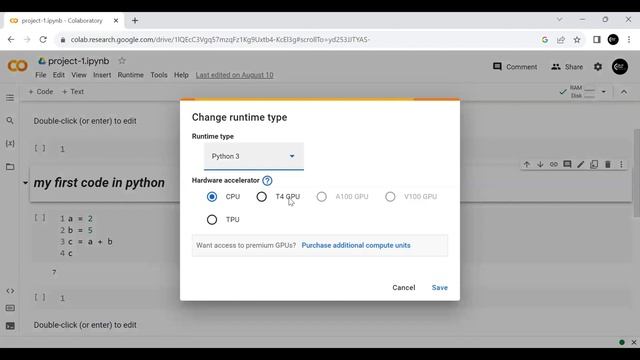Click the Colab logo icon
This screenshot has width=640, height=360.
[x=18, y=66]
